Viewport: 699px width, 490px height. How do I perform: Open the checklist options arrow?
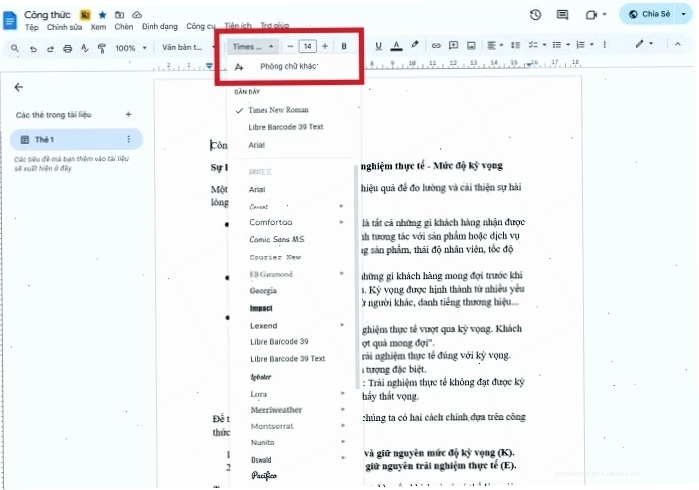click(x=544, y=45)
